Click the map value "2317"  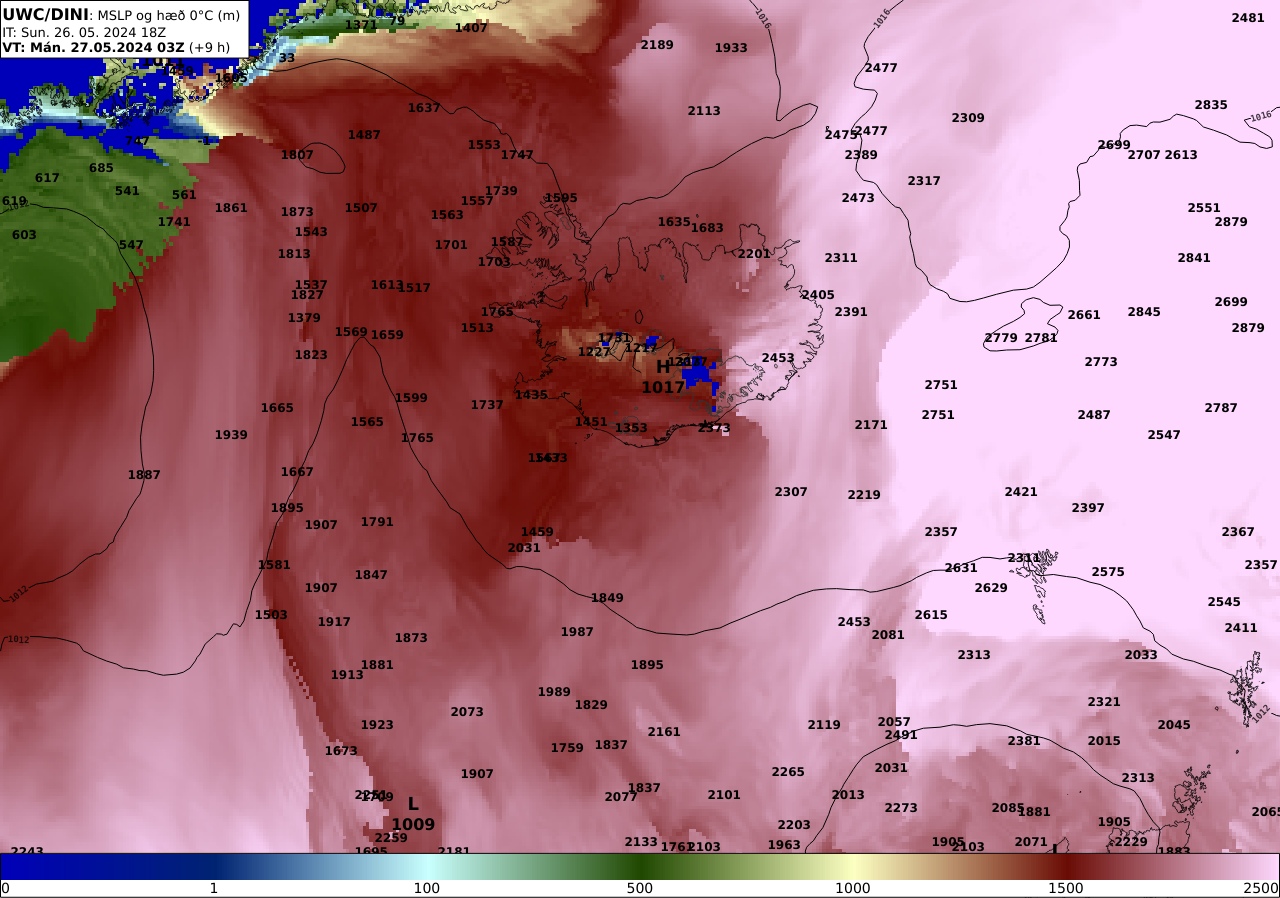[924, 181]
